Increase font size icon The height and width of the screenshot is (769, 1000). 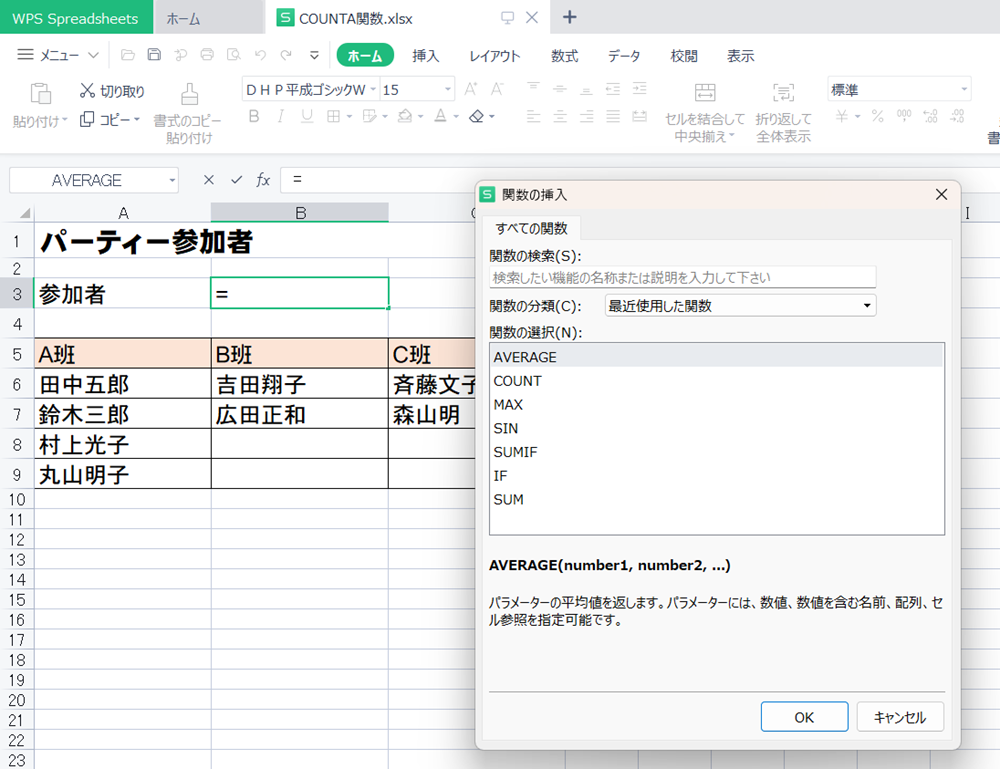click(471, 89)
